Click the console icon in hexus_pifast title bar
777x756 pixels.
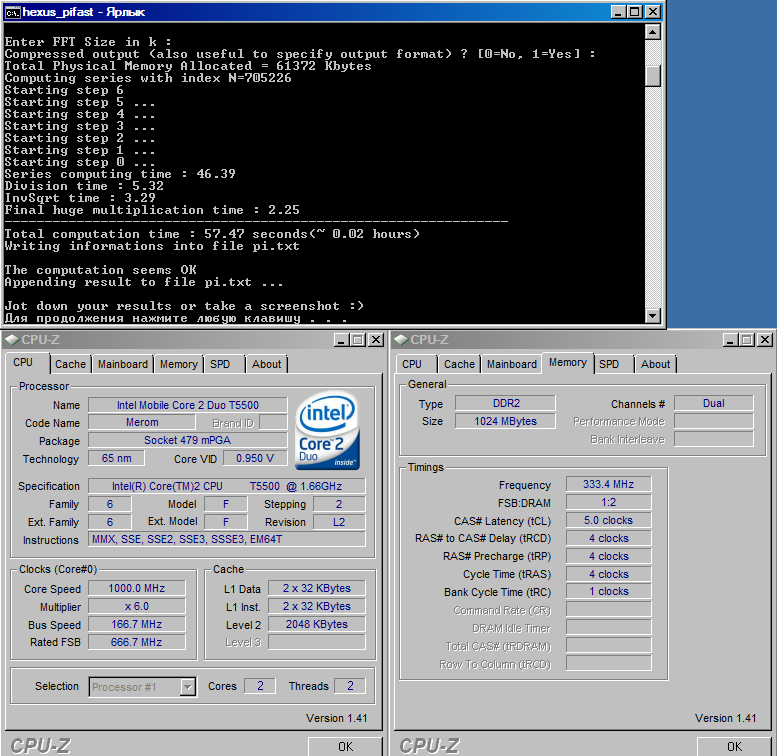[12, 12]
